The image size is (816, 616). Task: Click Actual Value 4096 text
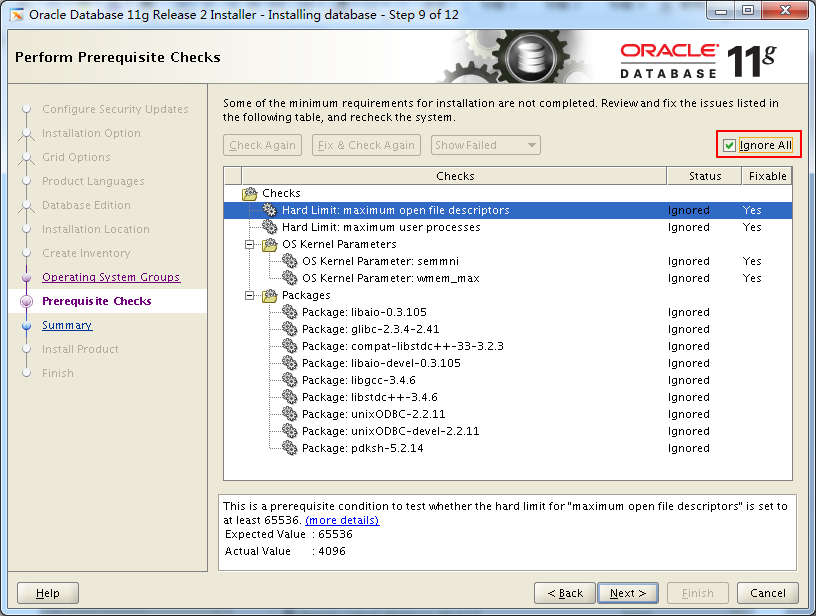coord(285,550)
